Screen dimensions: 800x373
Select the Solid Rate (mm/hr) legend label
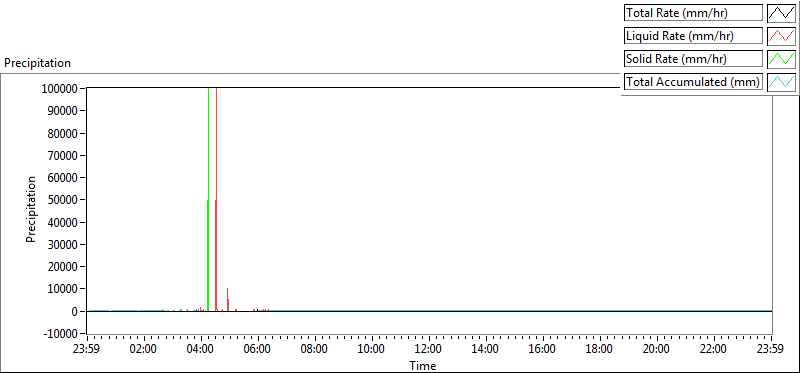(693, 59)
